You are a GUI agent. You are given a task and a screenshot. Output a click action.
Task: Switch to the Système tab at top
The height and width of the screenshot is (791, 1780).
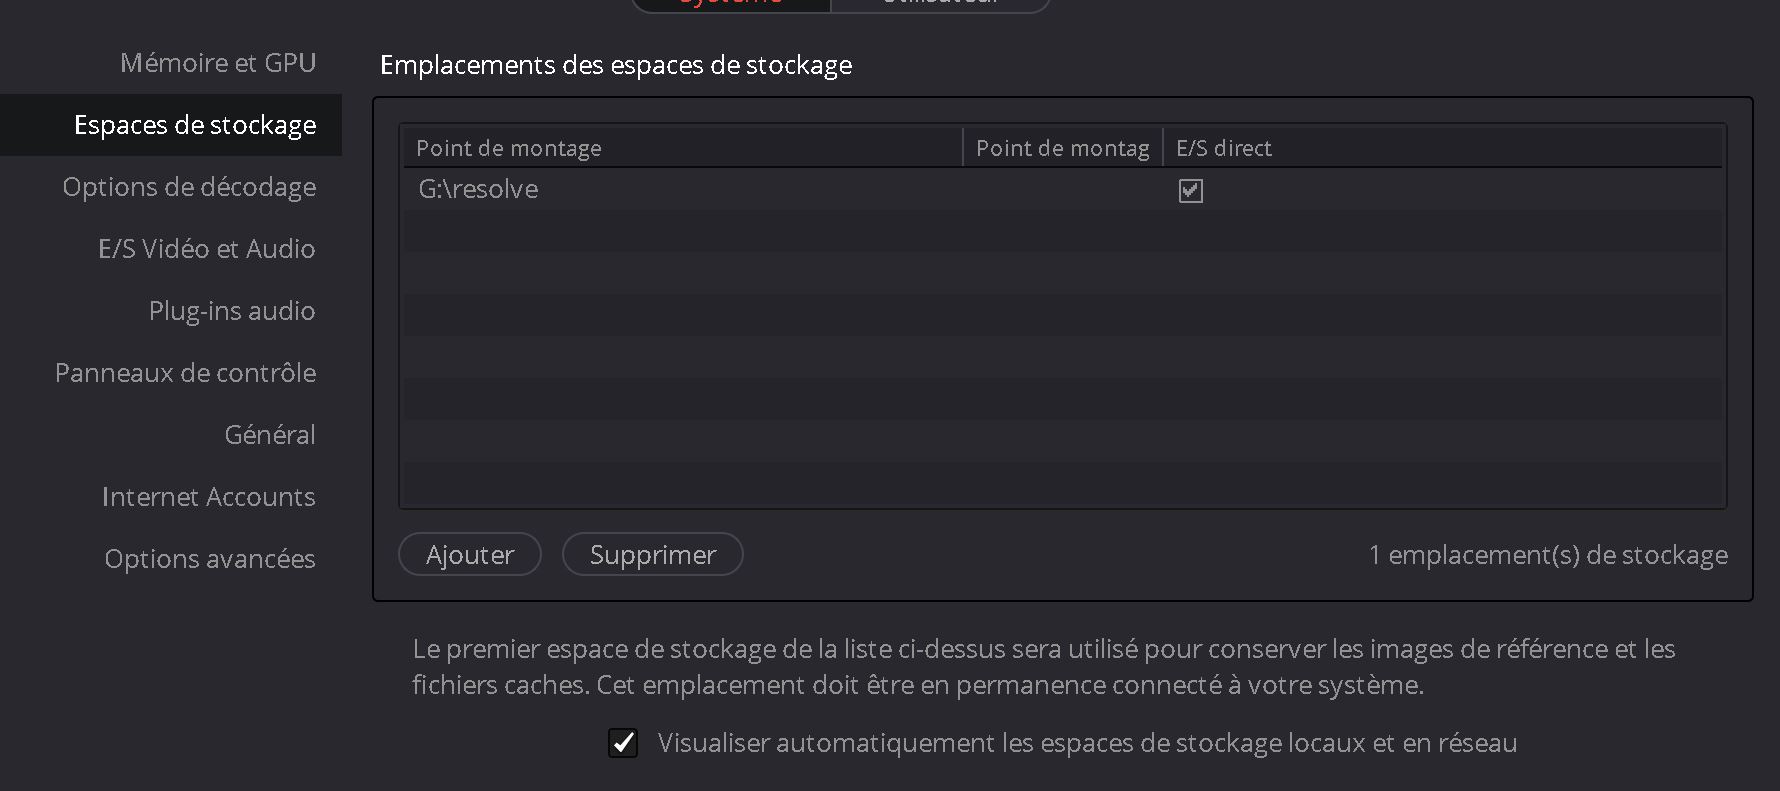pos(731,3)
